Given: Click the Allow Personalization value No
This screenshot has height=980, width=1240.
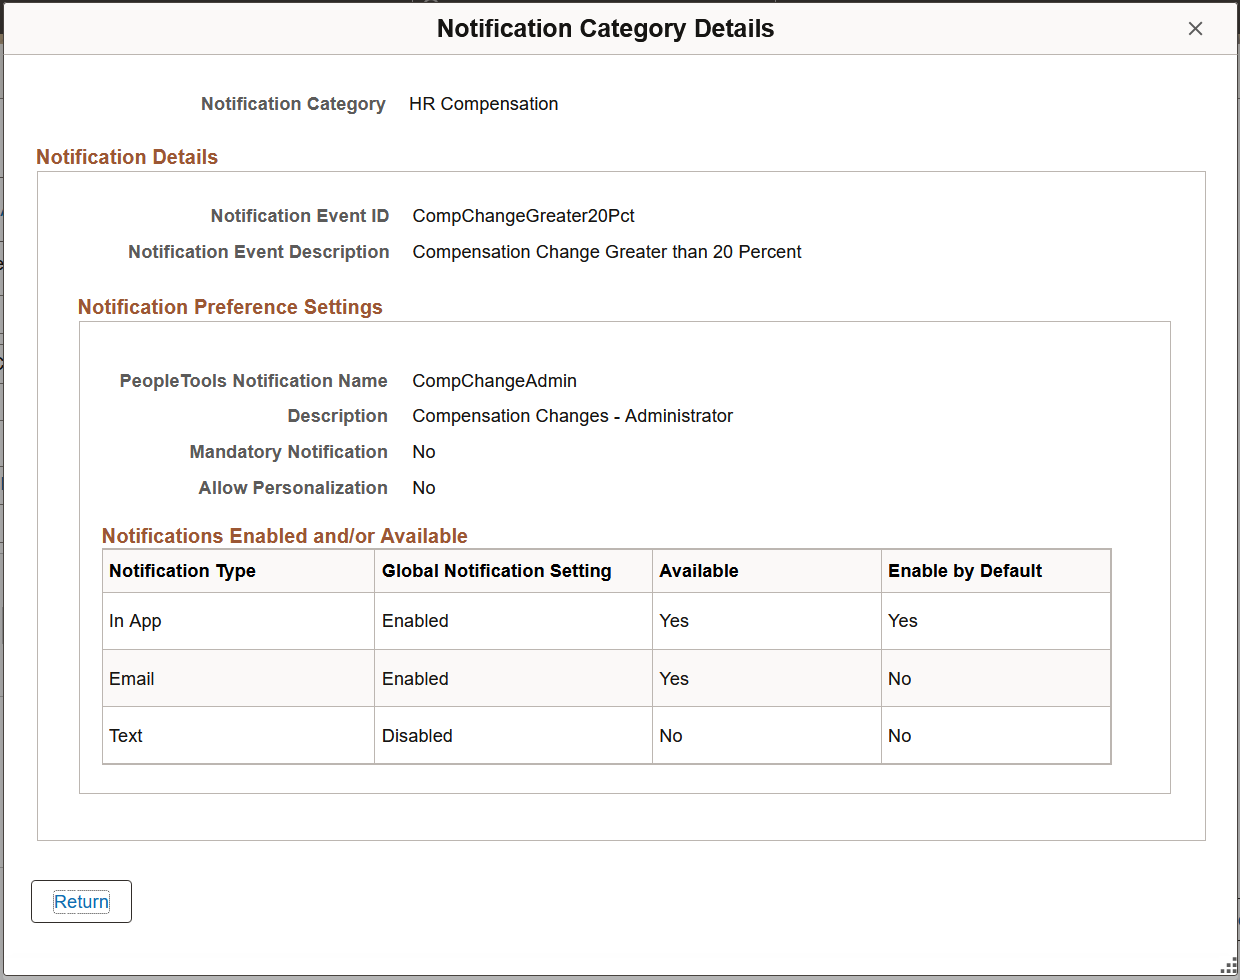Looking at the screenshot, I should (424, 488).
